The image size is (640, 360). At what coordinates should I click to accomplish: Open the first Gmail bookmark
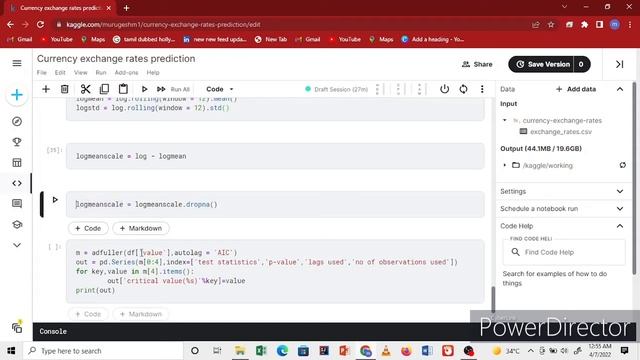point(20,39)
